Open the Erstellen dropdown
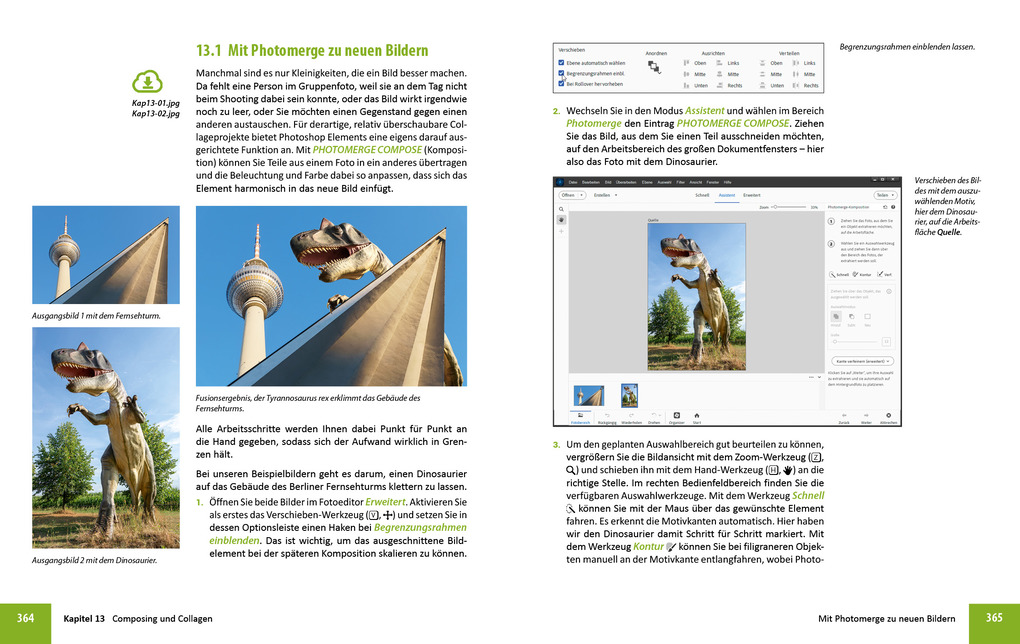The image size is (1020, 644). click(x=605, y=195)
